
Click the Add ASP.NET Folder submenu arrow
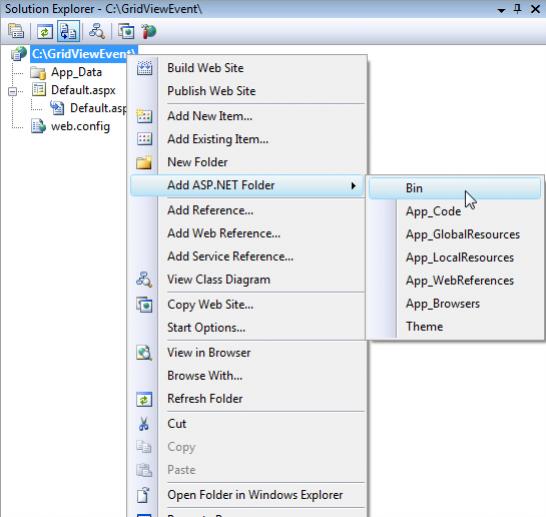353,186
